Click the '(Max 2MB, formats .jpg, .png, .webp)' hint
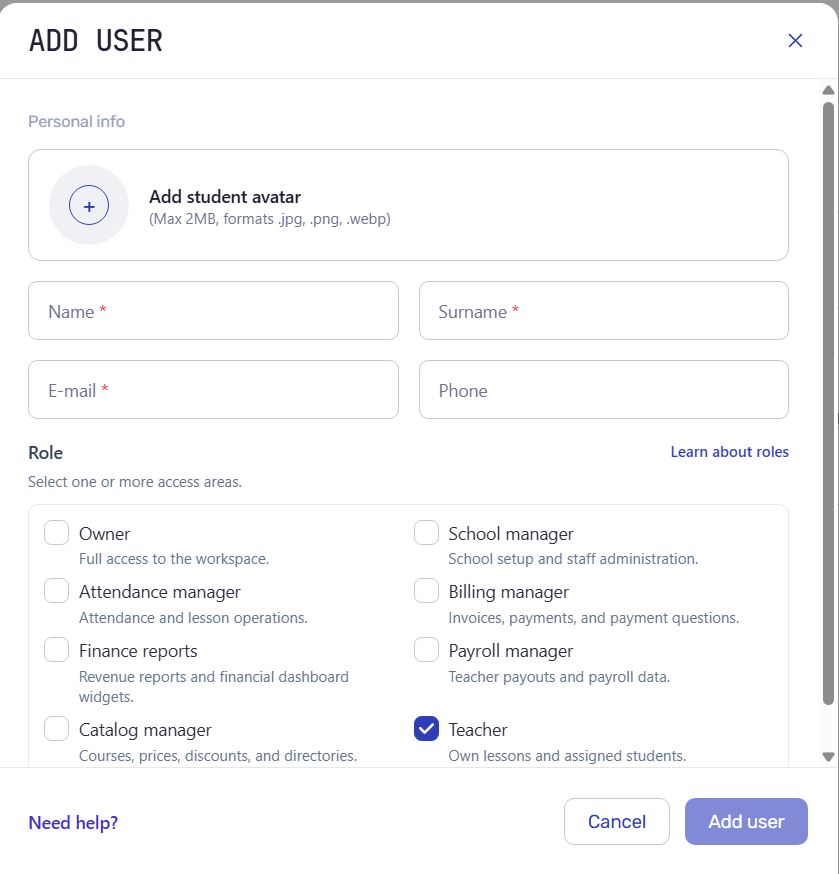Screen dimensions: 839x874 click(x=270, y=218)
